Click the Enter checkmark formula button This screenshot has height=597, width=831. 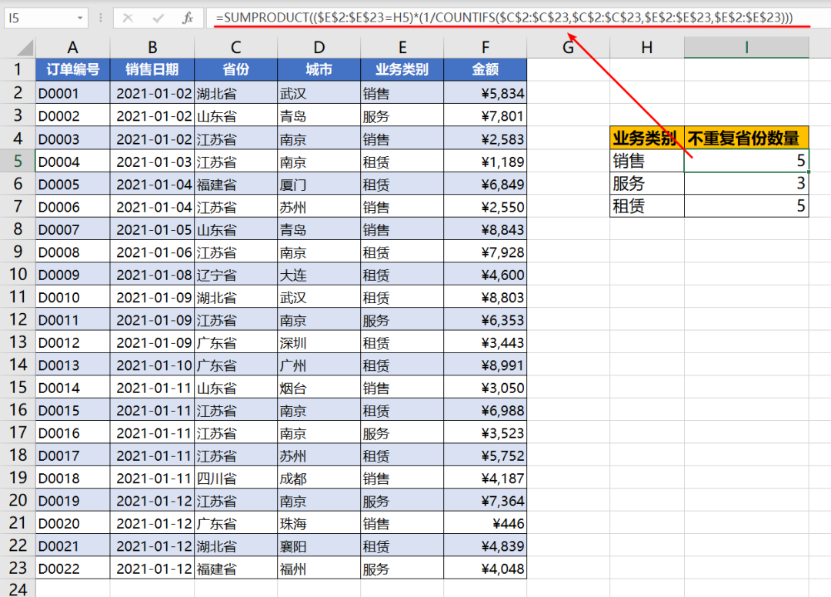158,18
